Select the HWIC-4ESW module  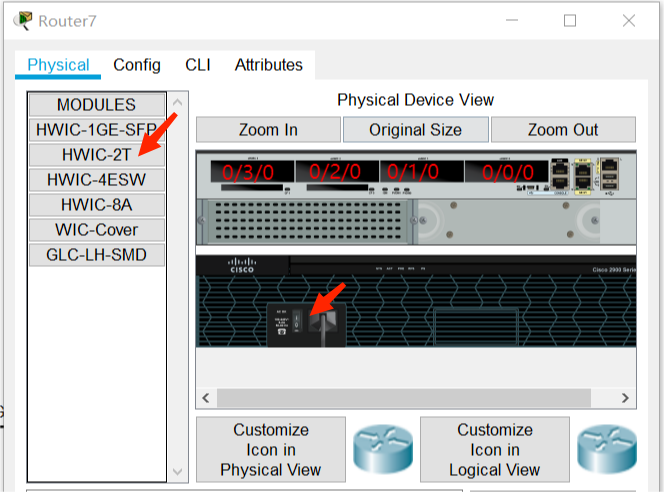(x=97, y=180)
